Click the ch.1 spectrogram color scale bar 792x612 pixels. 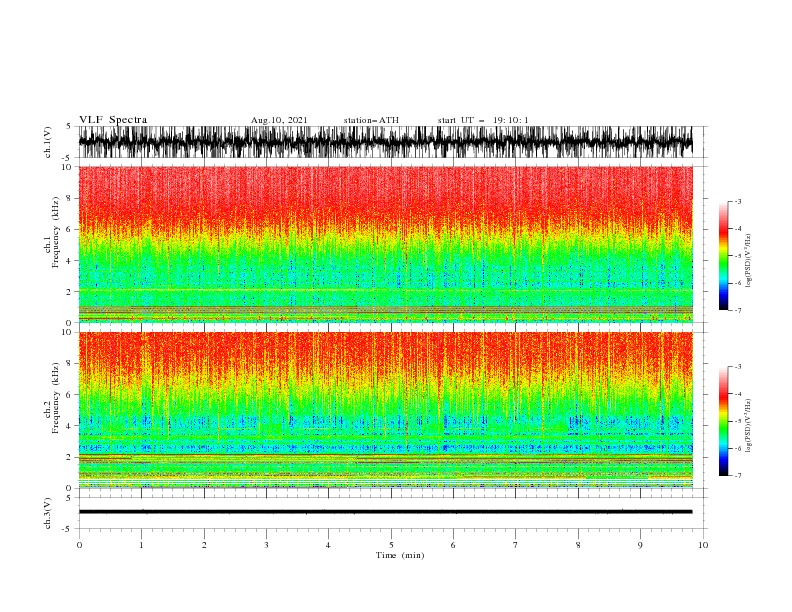pyautogui.click(x=723, y=256)
